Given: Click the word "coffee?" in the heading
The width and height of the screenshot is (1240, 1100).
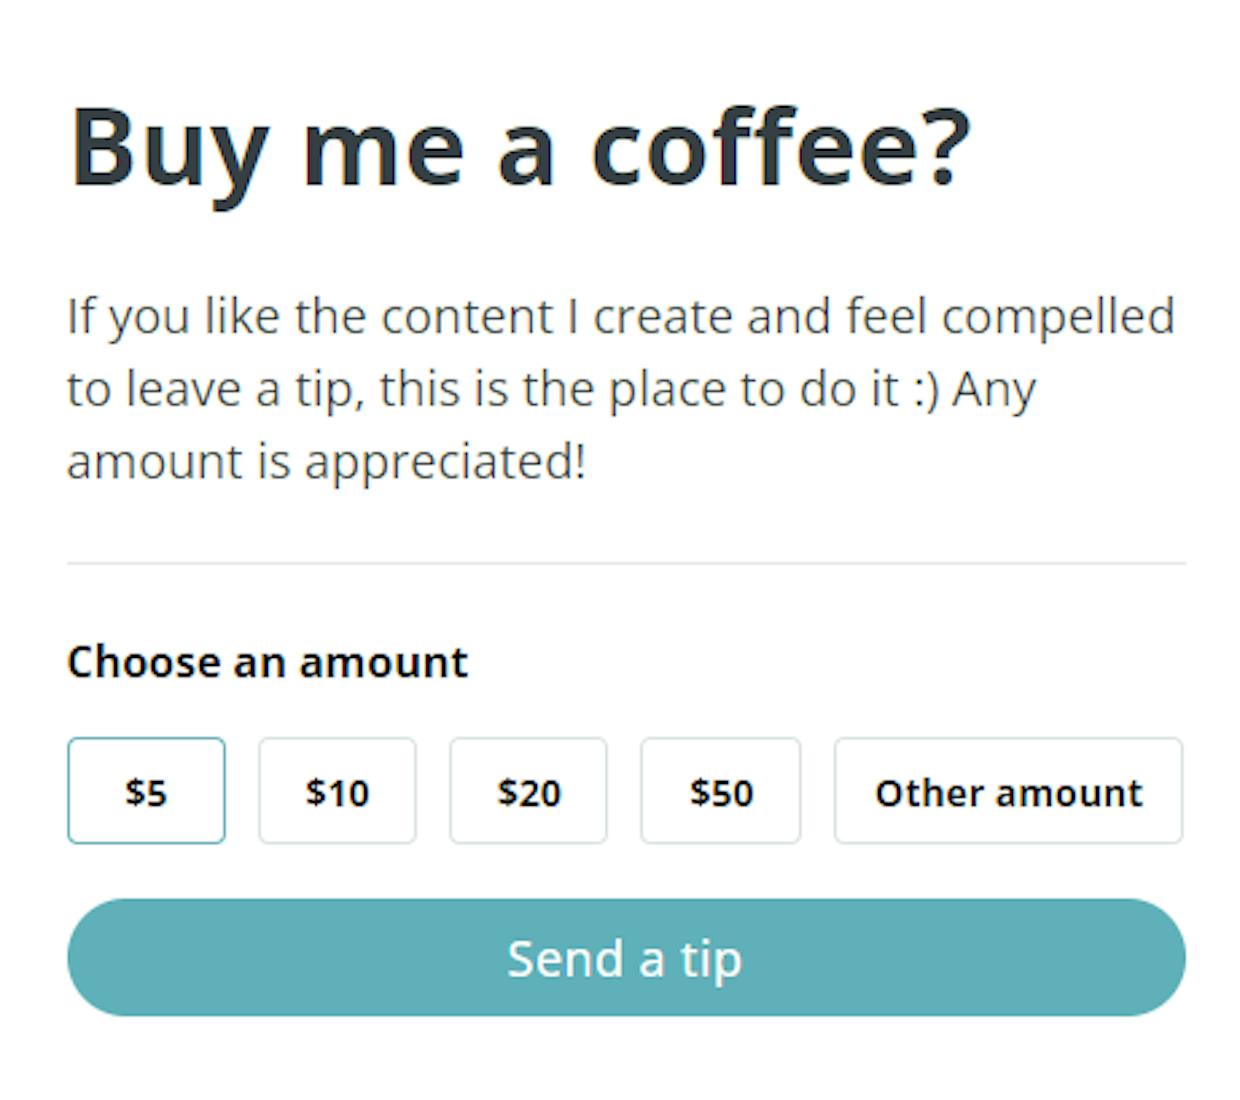Looking at the screenshot, I should pos(781,146).
